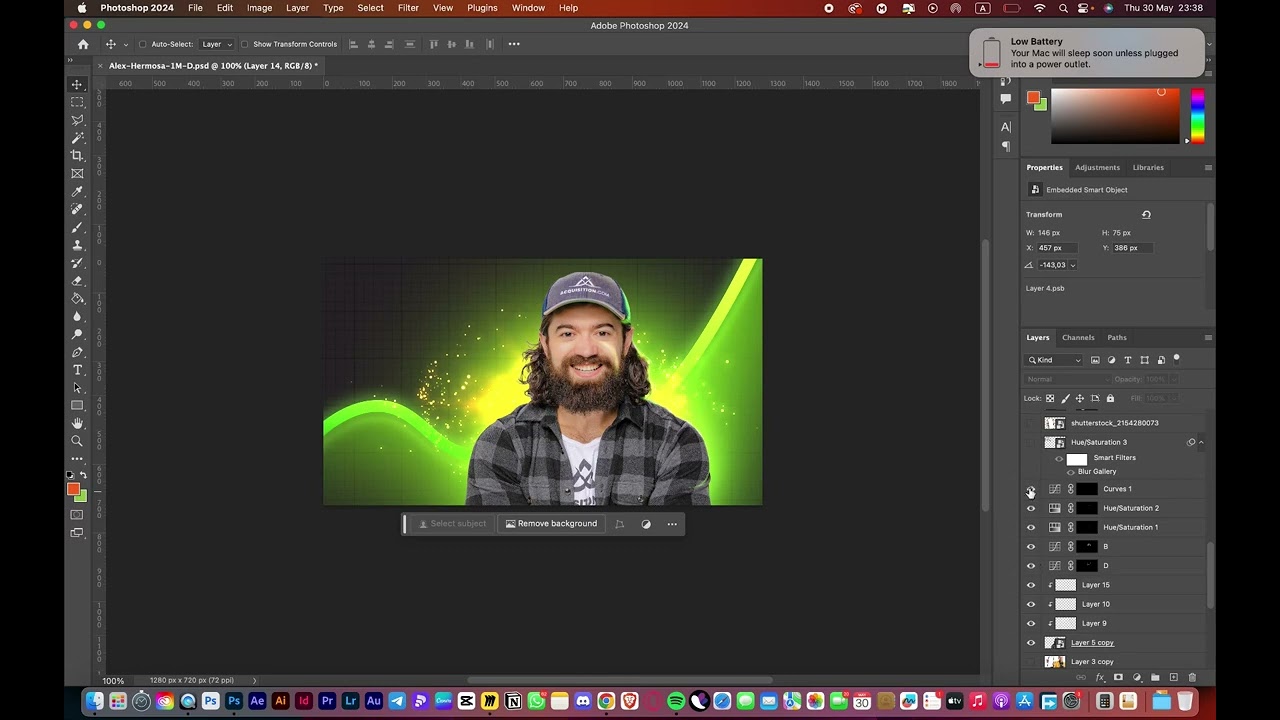This screenshot has width=1280, height=720.
Task: Open the Normal blend mode dropdown
Action: point(1067,379)
